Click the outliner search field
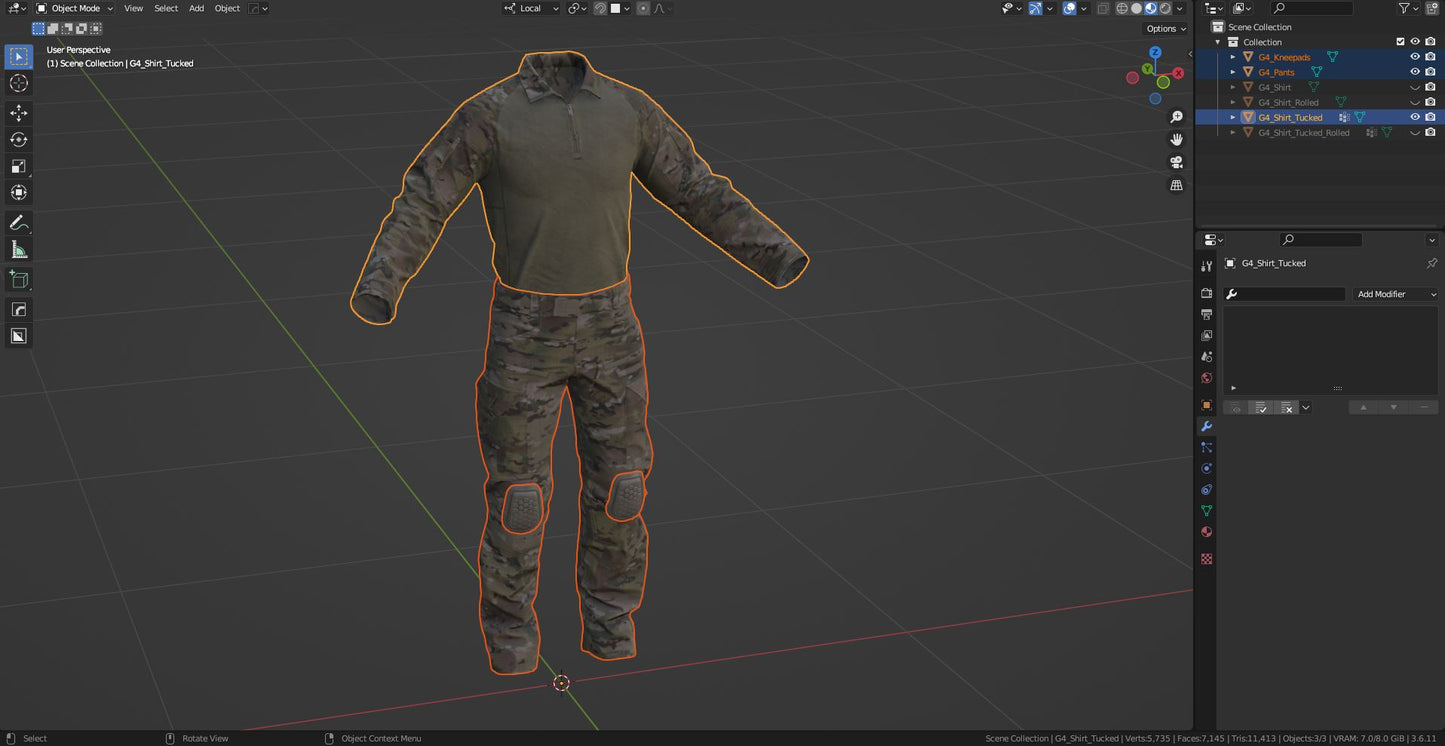Screen dimensions: 1445x746 coord(1311,8)
